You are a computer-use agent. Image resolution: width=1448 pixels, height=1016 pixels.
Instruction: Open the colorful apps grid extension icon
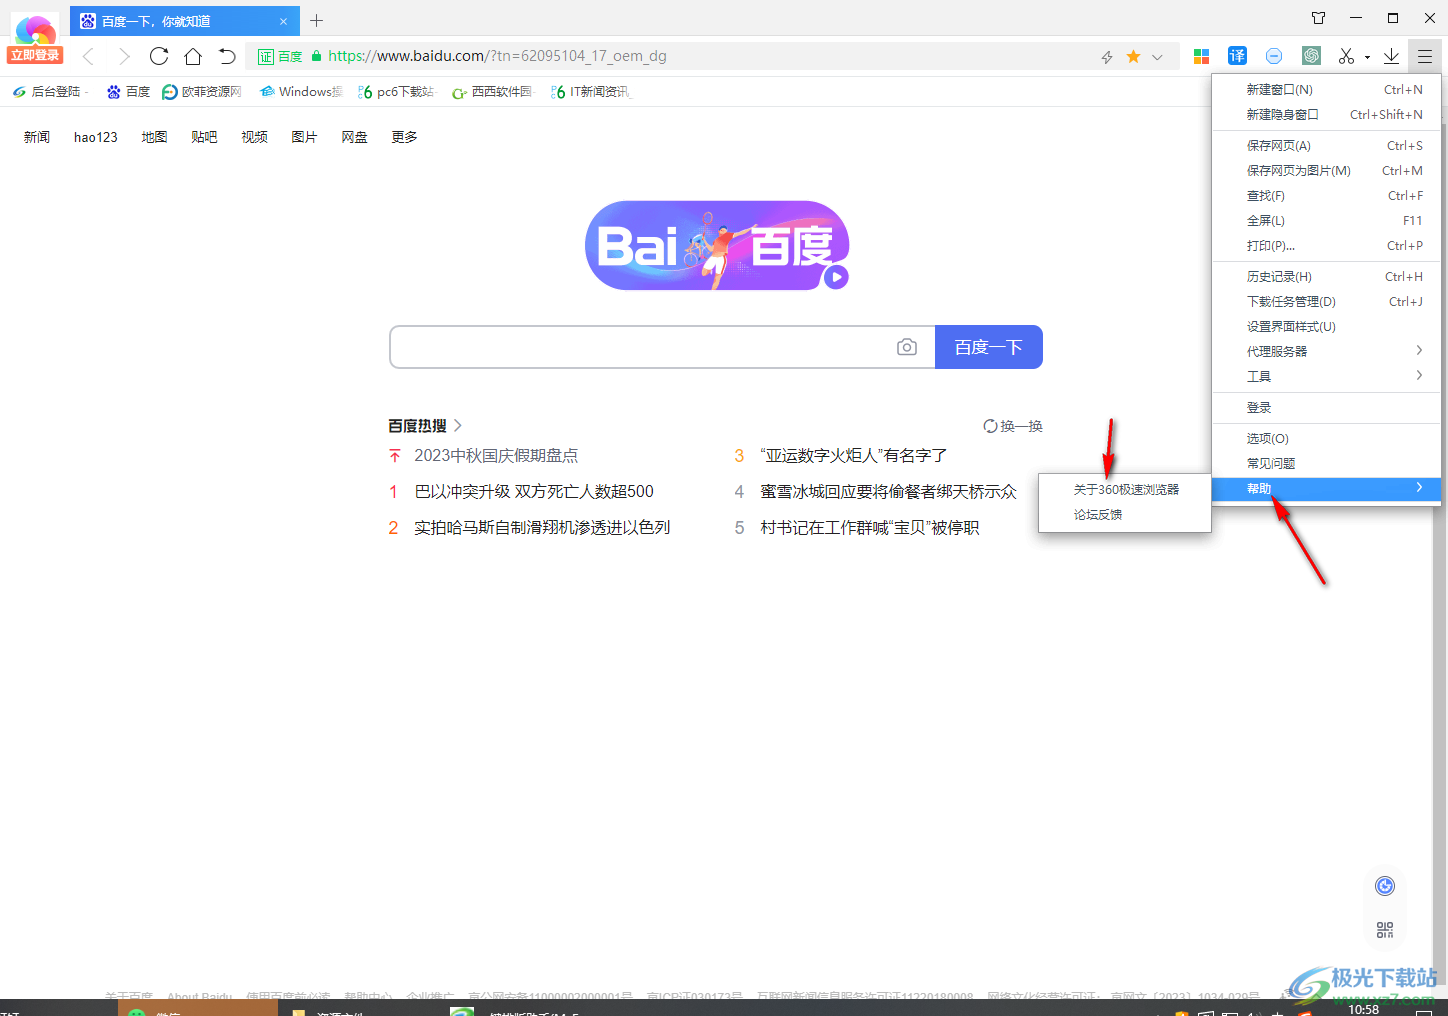[1202, 56]
